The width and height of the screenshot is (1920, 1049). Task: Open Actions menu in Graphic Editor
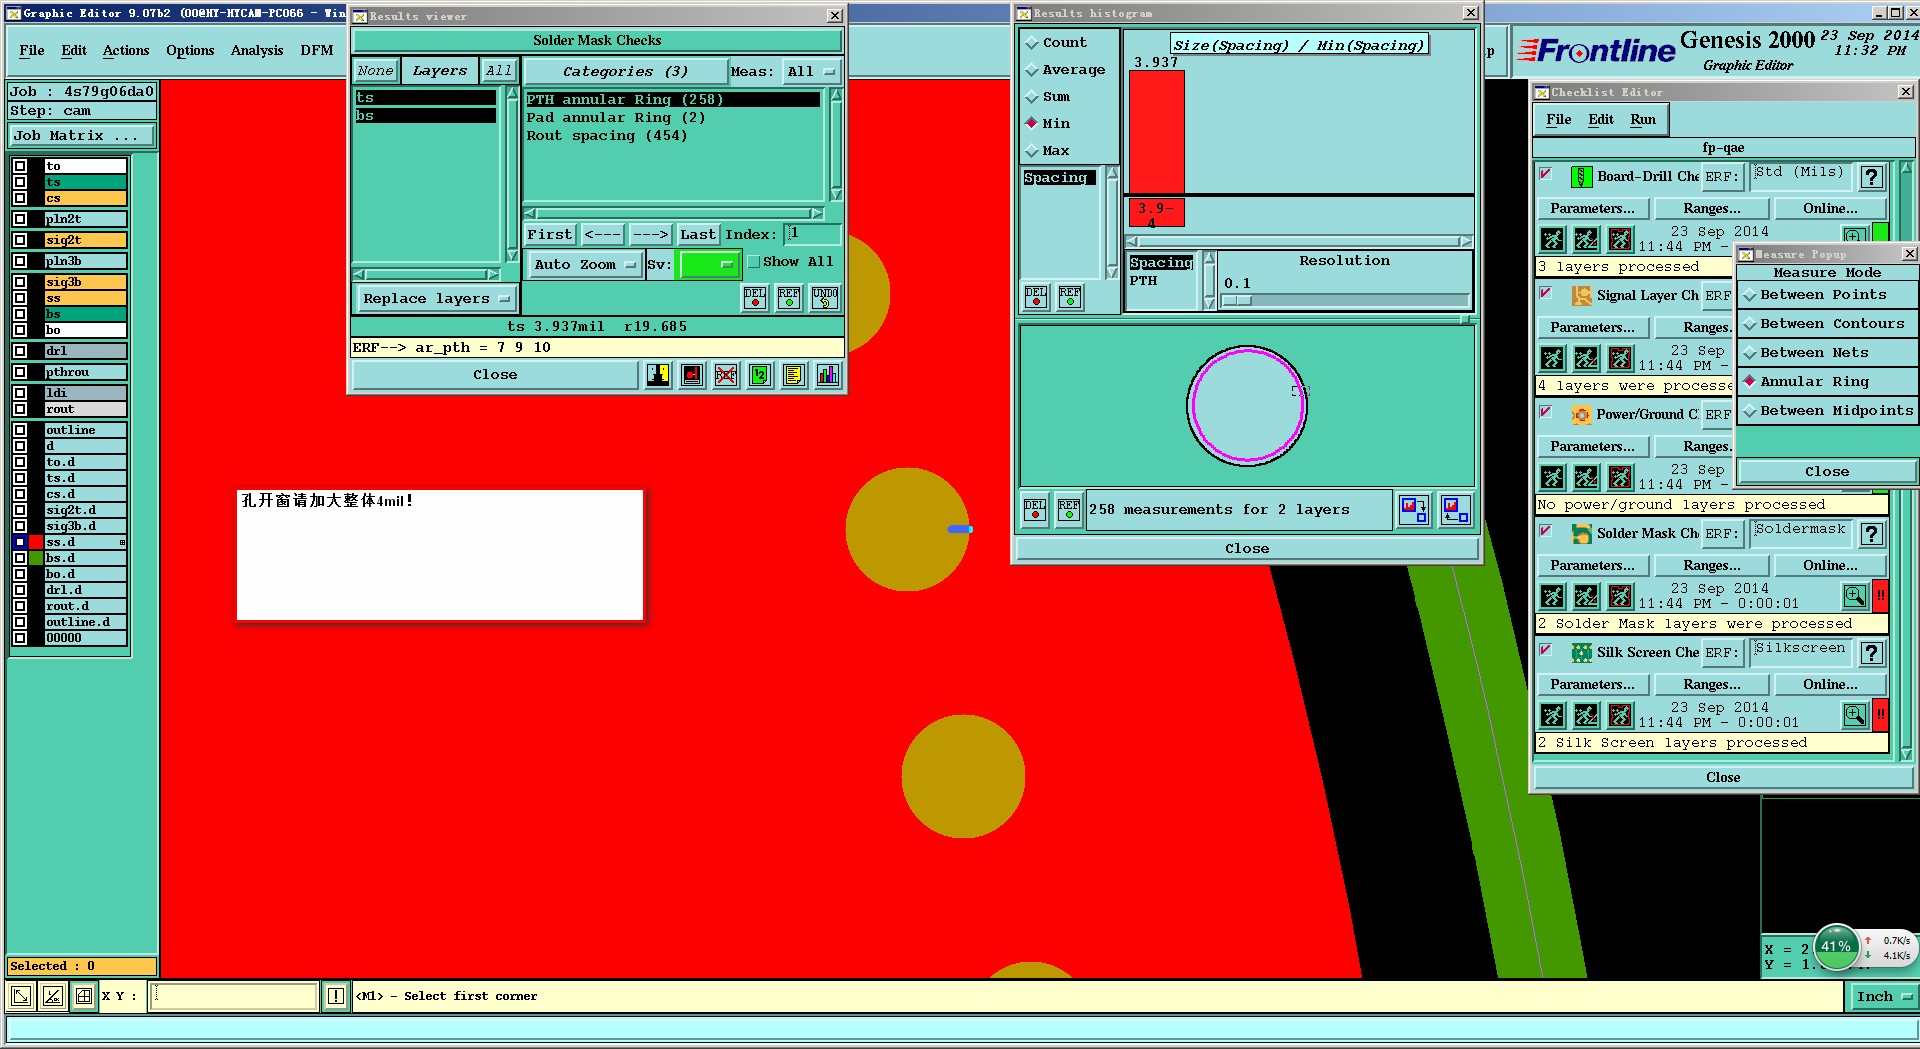point(126,50)
